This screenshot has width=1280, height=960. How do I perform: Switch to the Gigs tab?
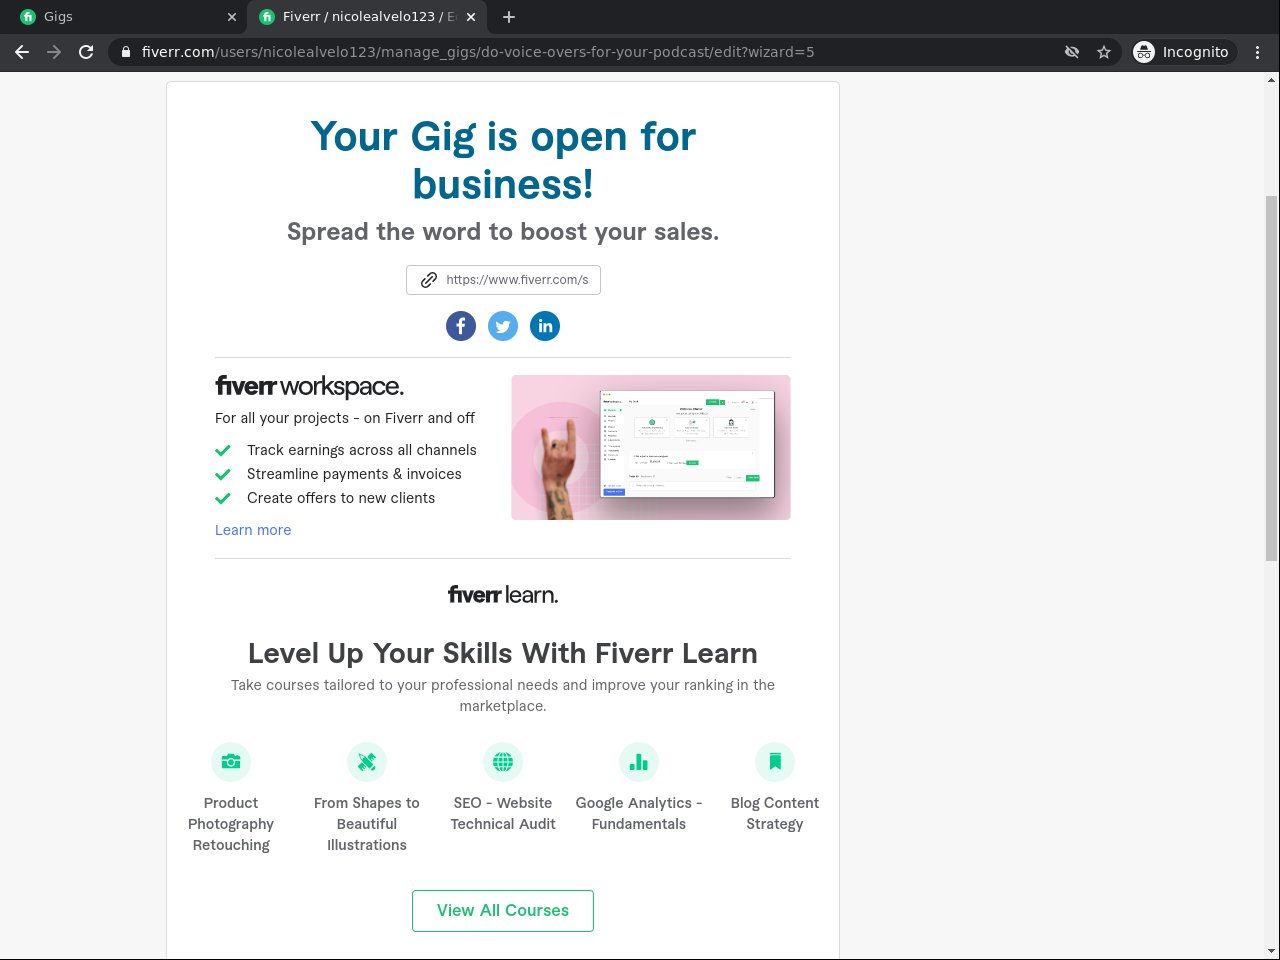(123, 17)
